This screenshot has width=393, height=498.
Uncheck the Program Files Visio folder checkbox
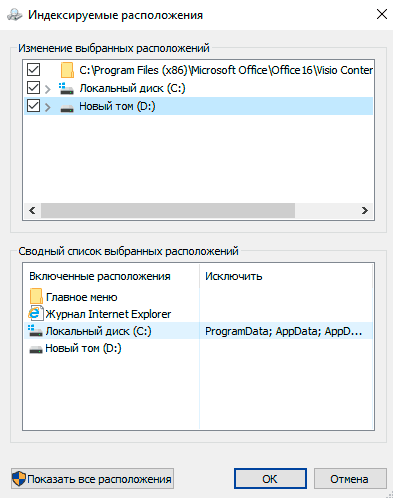click(34, 70)
